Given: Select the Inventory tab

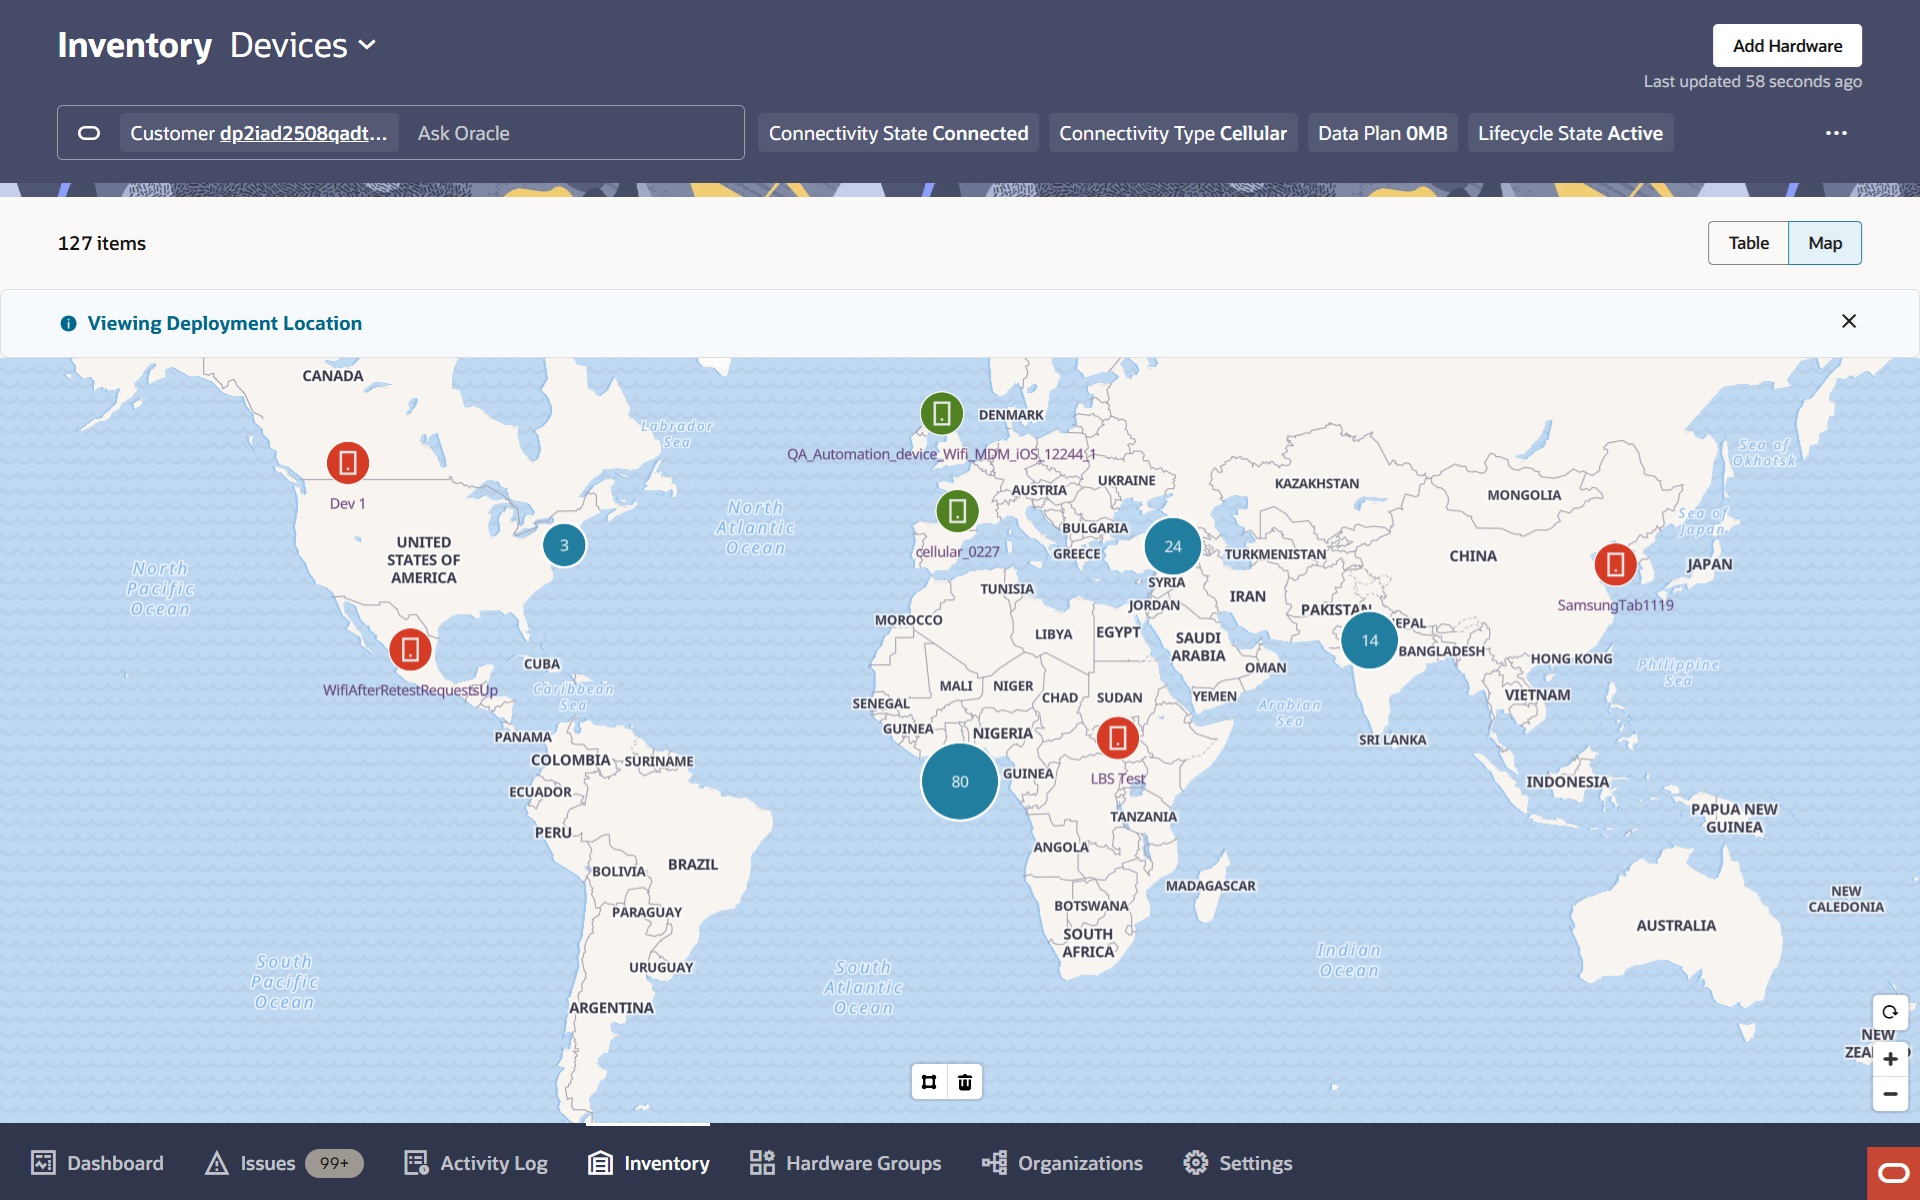Looking at the screenshot, I should [x=649, y=1163].
